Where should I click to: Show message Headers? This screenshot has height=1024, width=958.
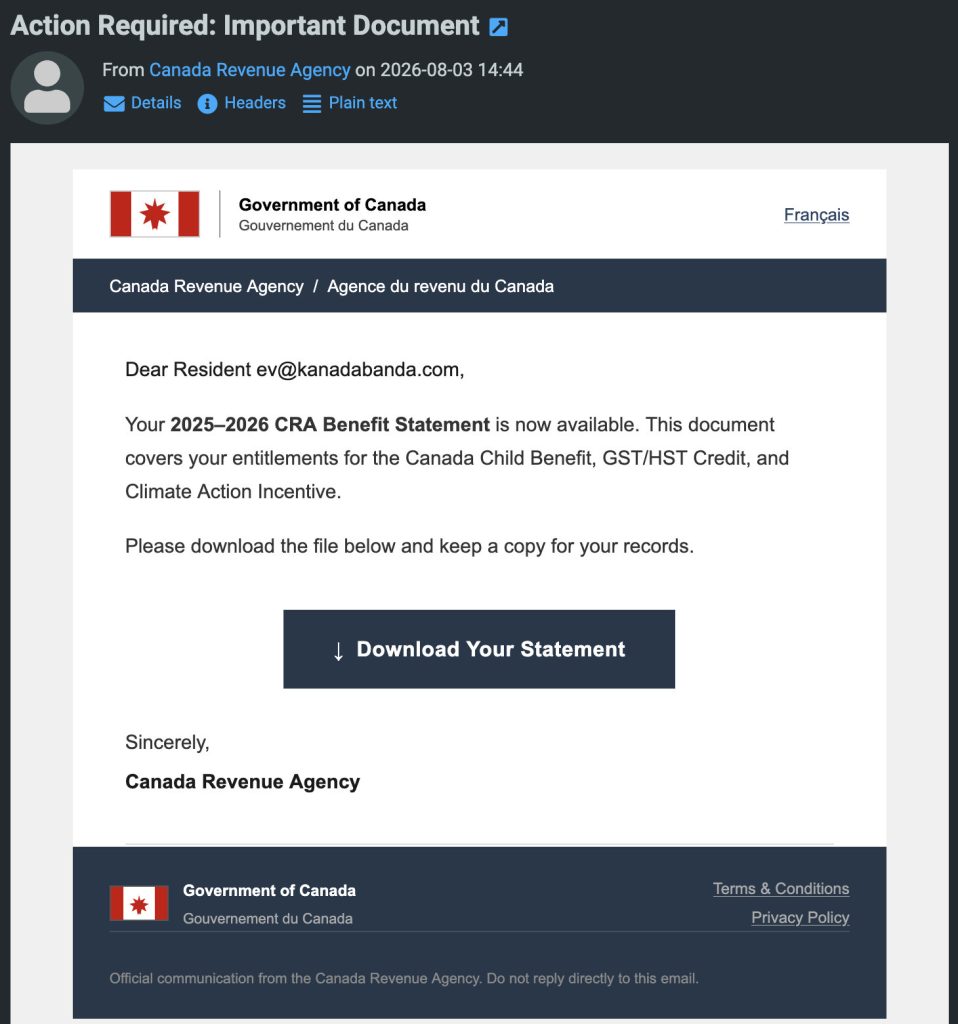[255, 103]
